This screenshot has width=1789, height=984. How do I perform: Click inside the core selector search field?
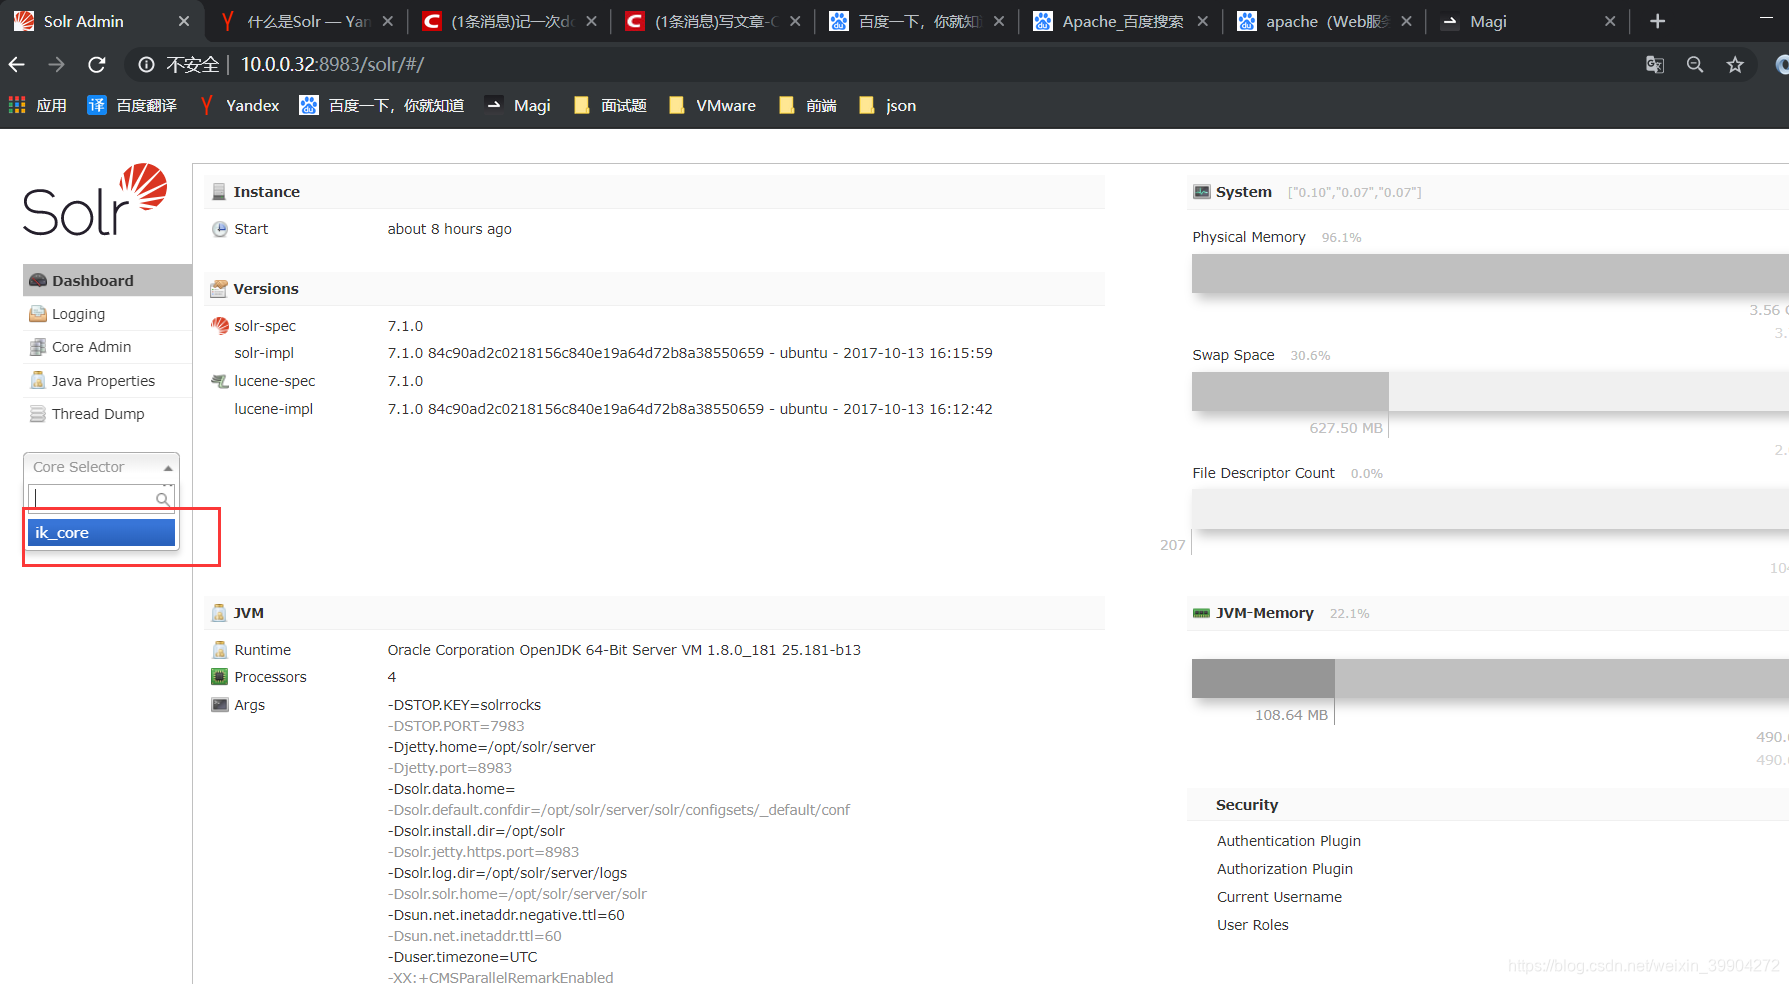click(95, 497)
